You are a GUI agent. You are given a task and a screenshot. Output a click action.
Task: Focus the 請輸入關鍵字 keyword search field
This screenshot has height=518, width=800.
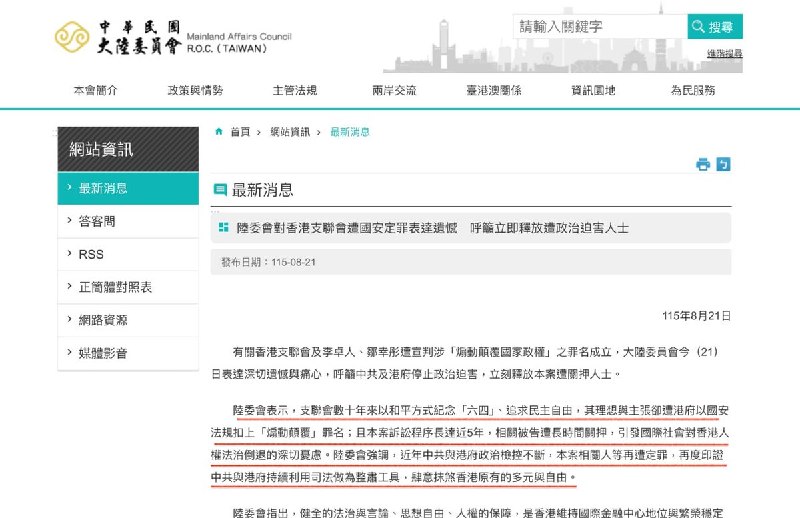(x=600, y=27)
